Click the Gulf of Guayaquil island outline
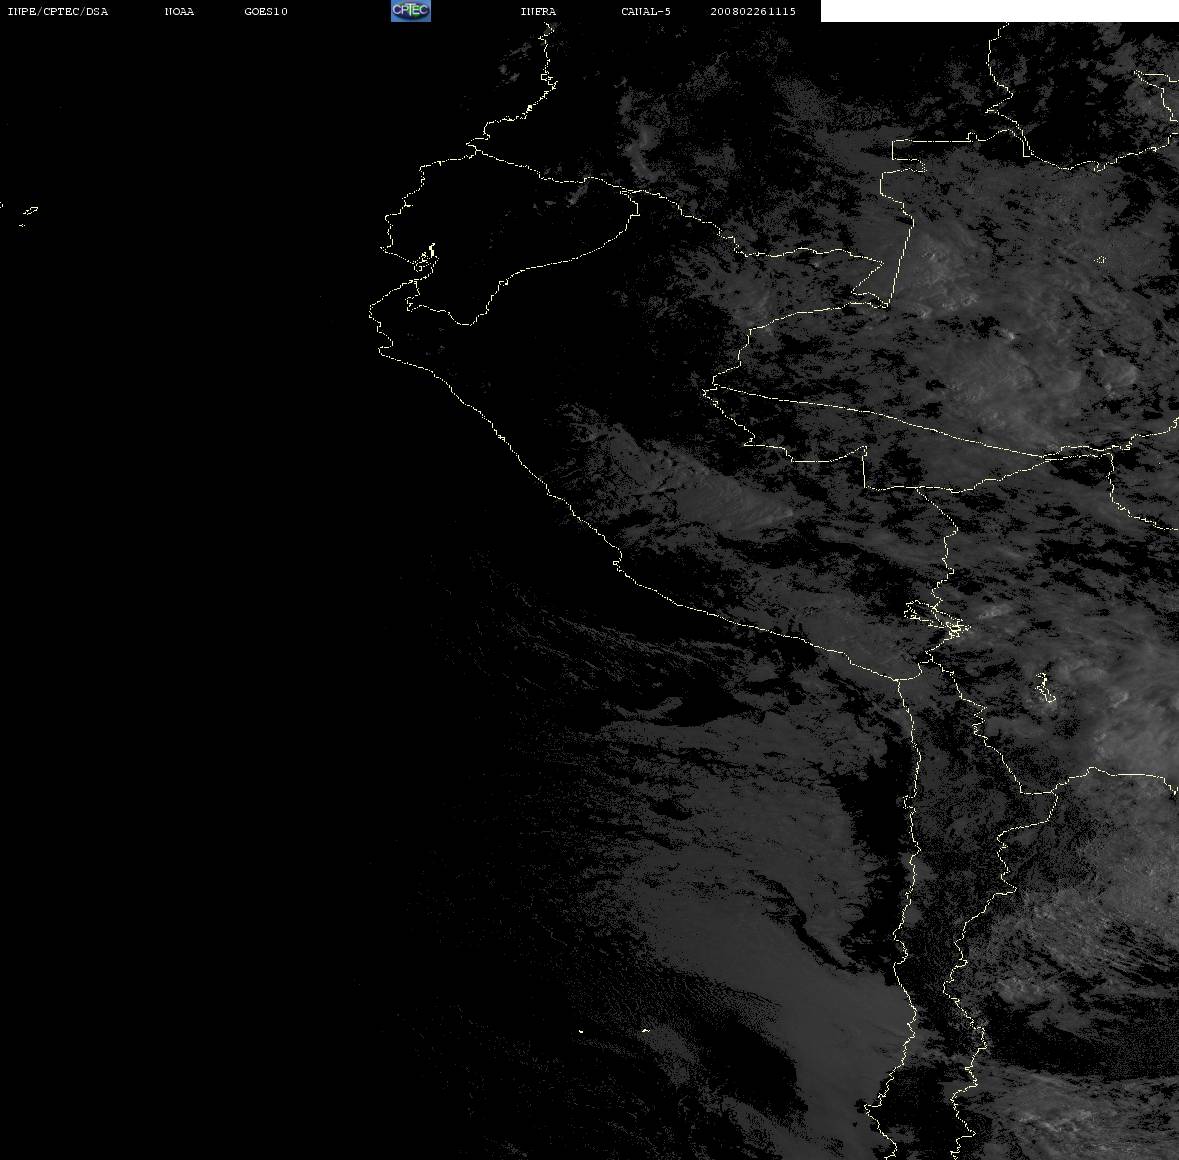Image resolution: width=1179 pixels, height=1160 pixels. [x=425, y=259]
